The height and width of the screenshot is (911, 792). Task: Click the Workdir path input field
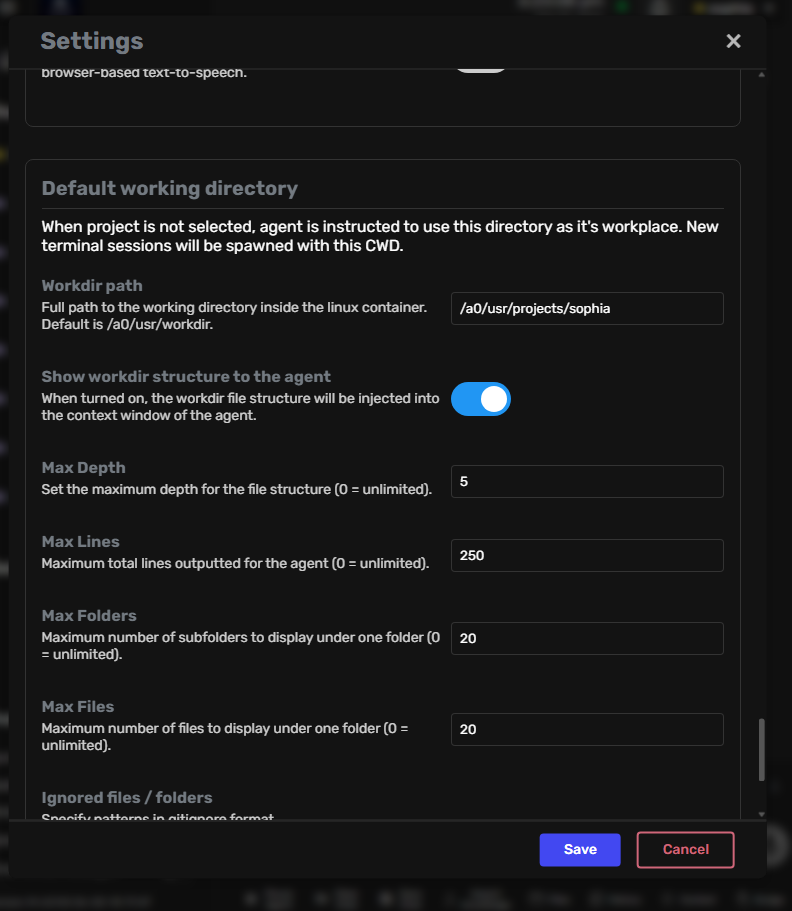587,308
